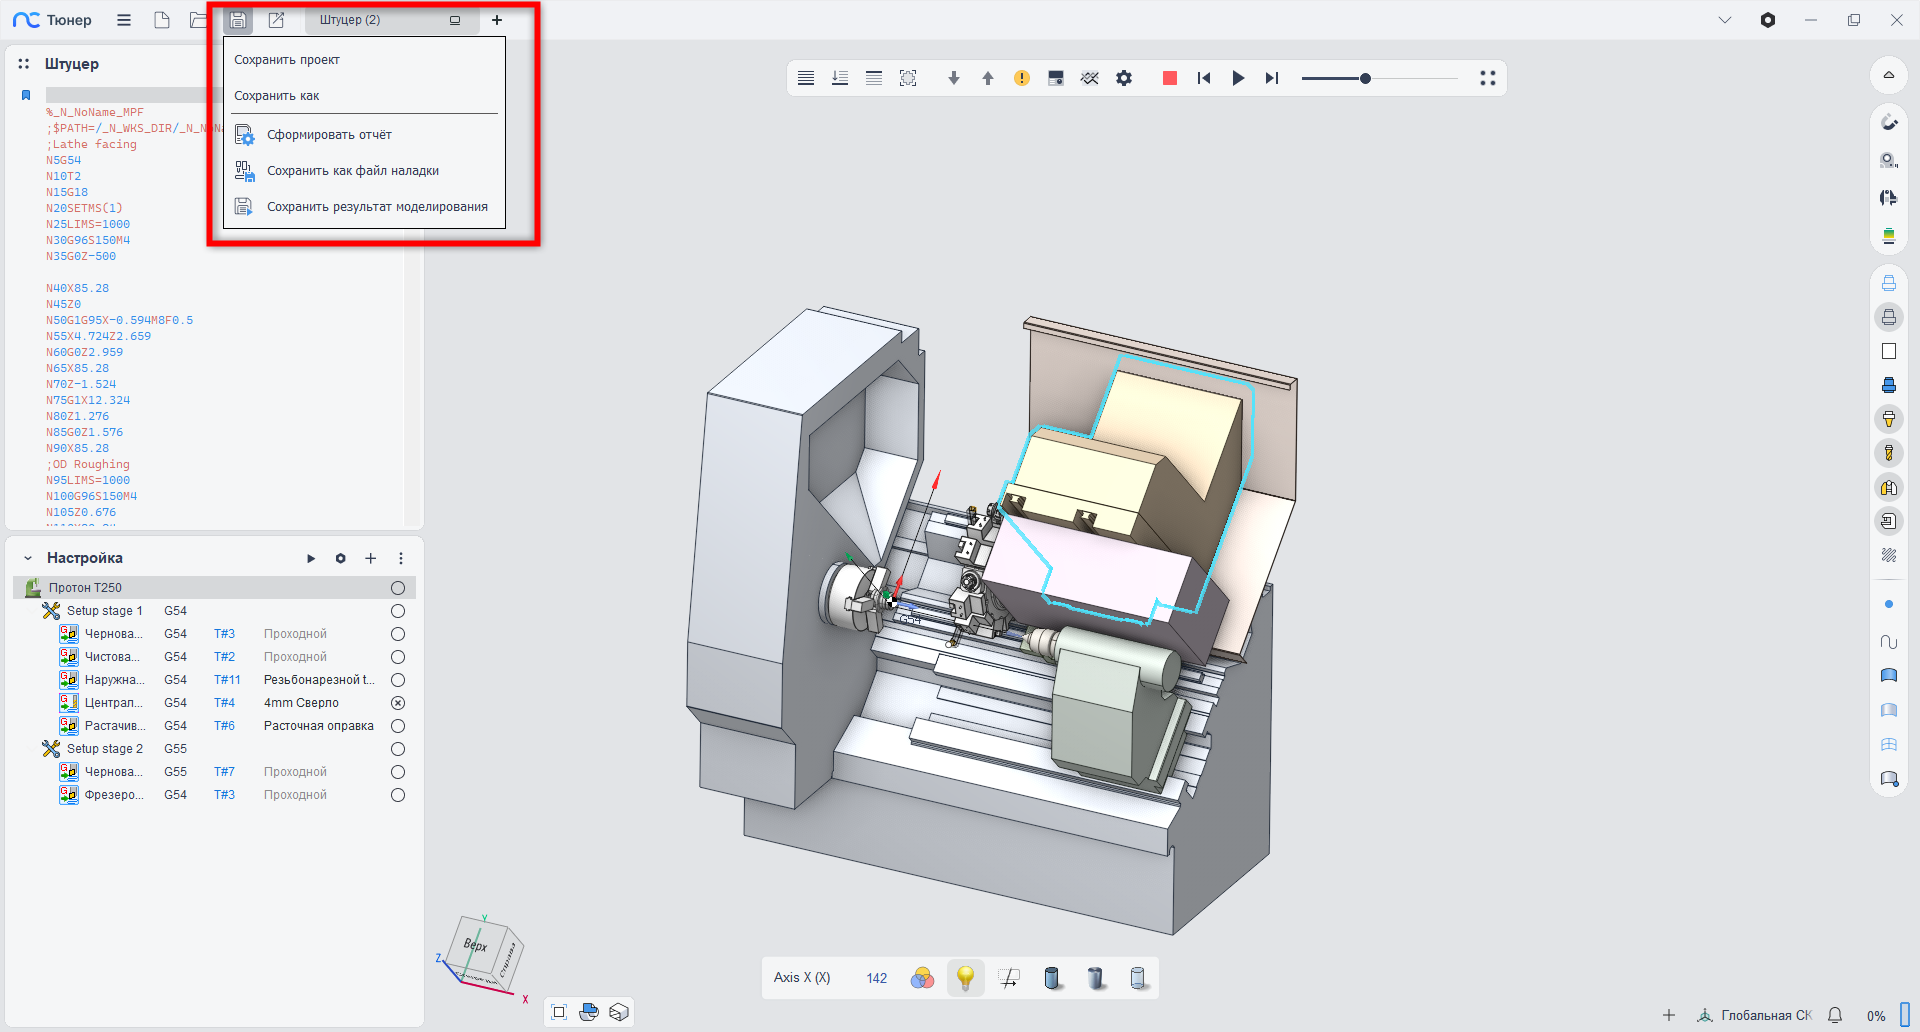The height and width of the screenshot is (1032, 1920).
Task: Click the red stop simulation button
Action: tap(1169, 78)
